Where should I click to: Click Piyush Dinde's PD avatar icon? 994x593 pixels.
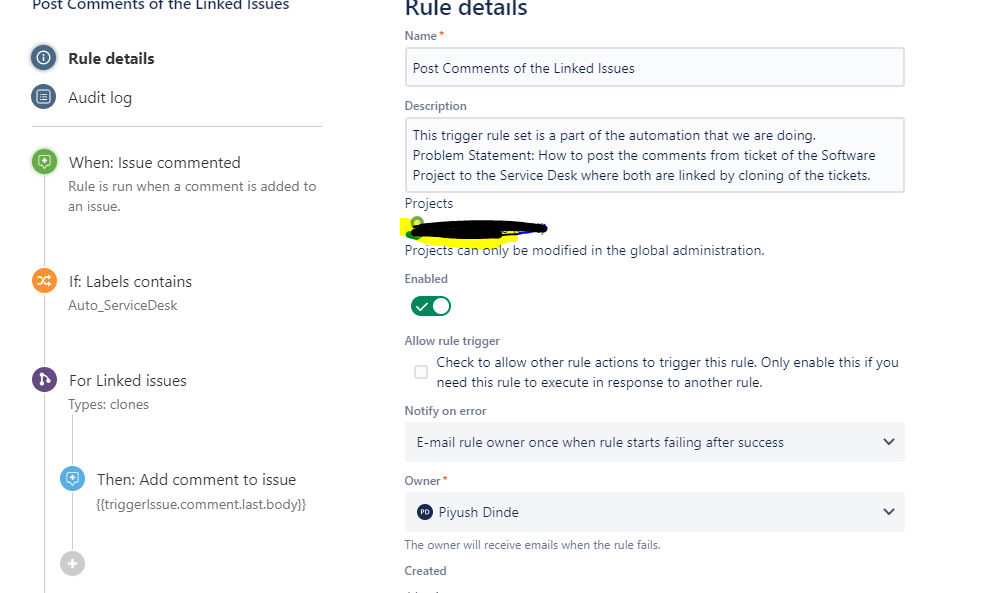pos(425,512)
